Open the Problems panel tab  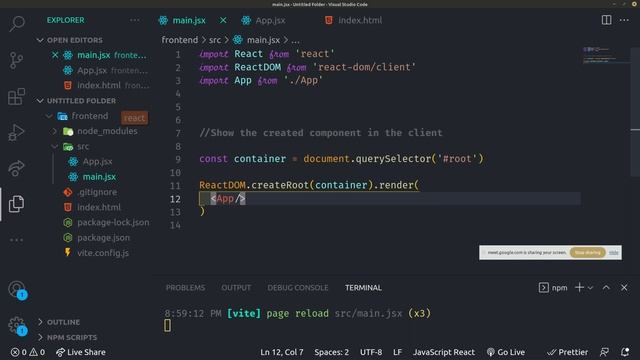coord(185,287)
